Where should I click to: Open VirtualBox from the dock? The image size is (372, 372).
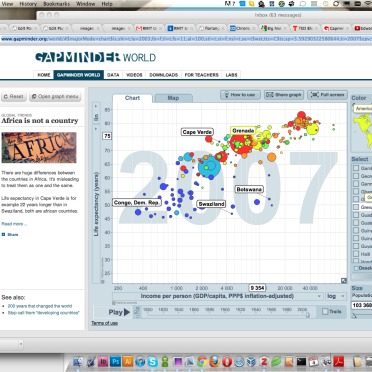point(251,362)
